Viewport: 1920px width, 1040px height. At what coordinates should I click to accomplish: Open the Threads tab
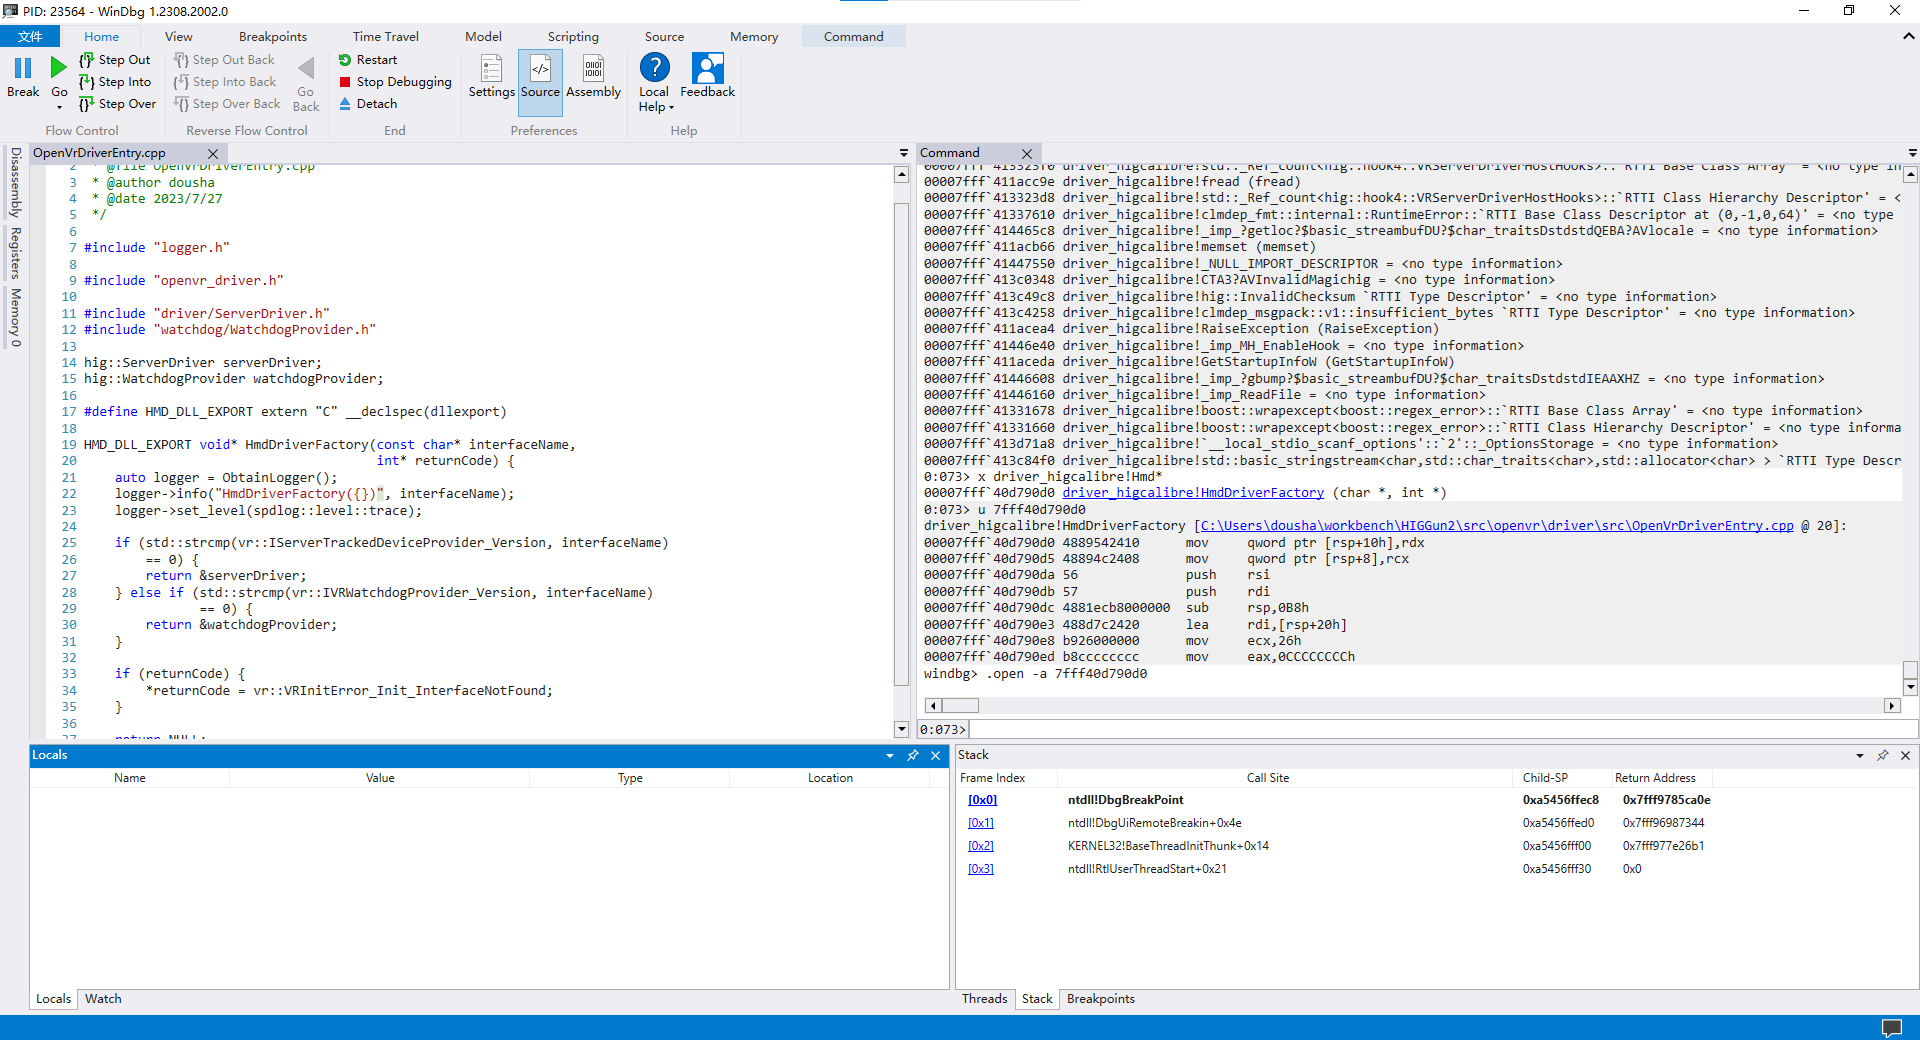pyautogui.click(x=985, y=999)
